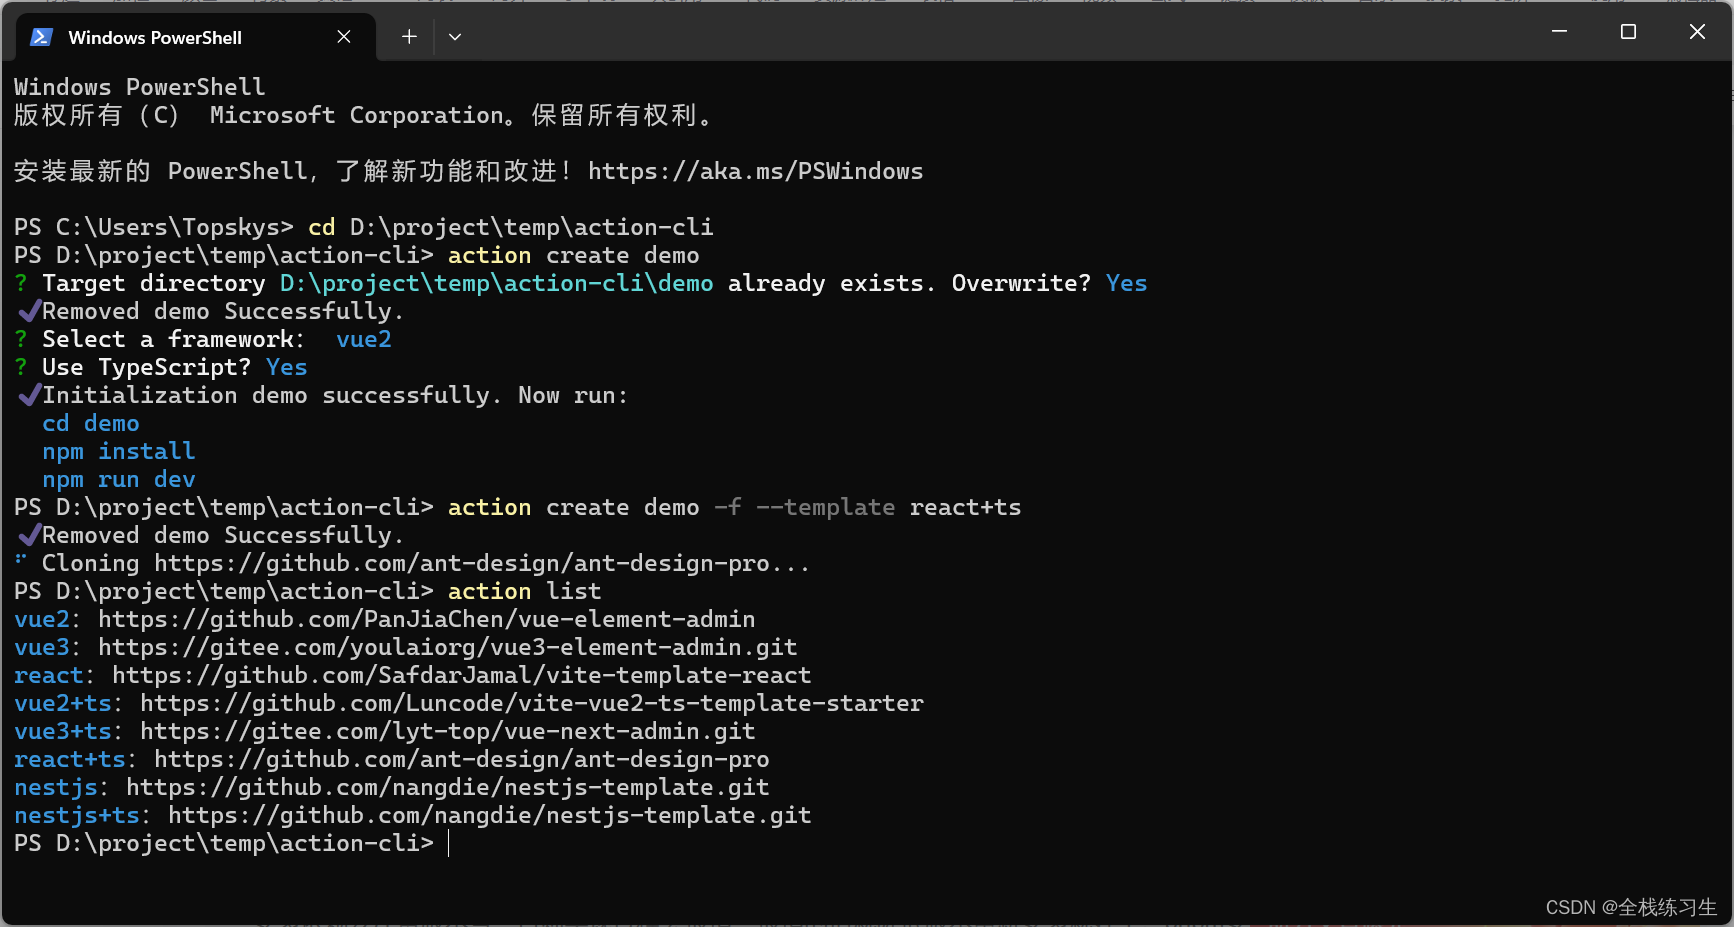Open the new tab profile dropdown
The height and width of the screenshot is (927, 1734).
tap(455, 37)
